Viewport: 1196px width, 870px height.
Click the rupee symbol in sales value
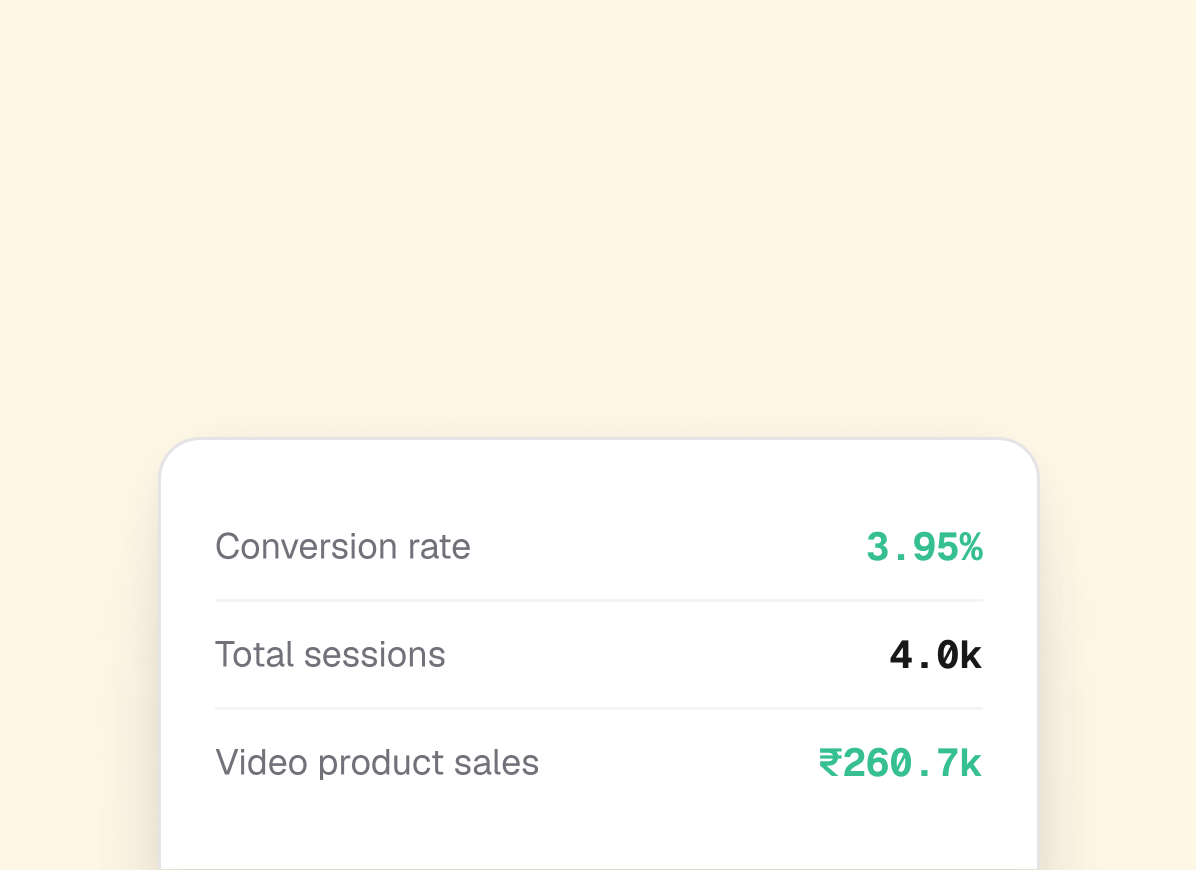pos(830,763)
